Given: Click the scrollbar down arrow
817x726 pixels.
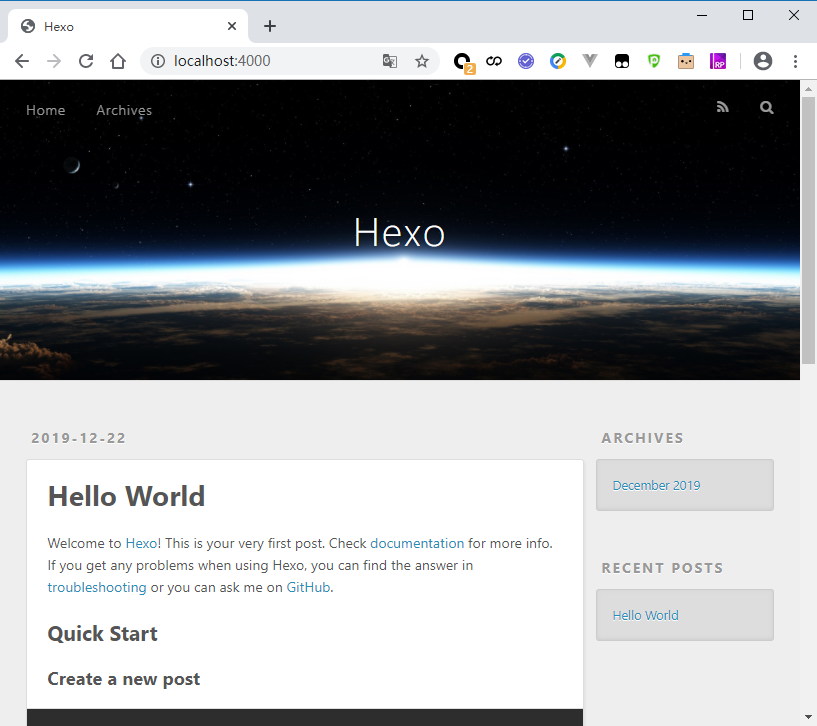Looking at the screenshot, I should [x=809, y=717].
